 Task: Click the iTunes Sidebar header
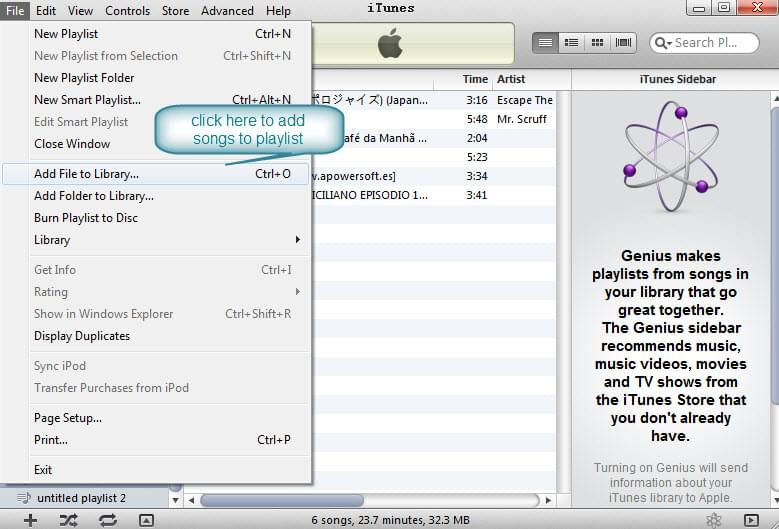[677, 79]
